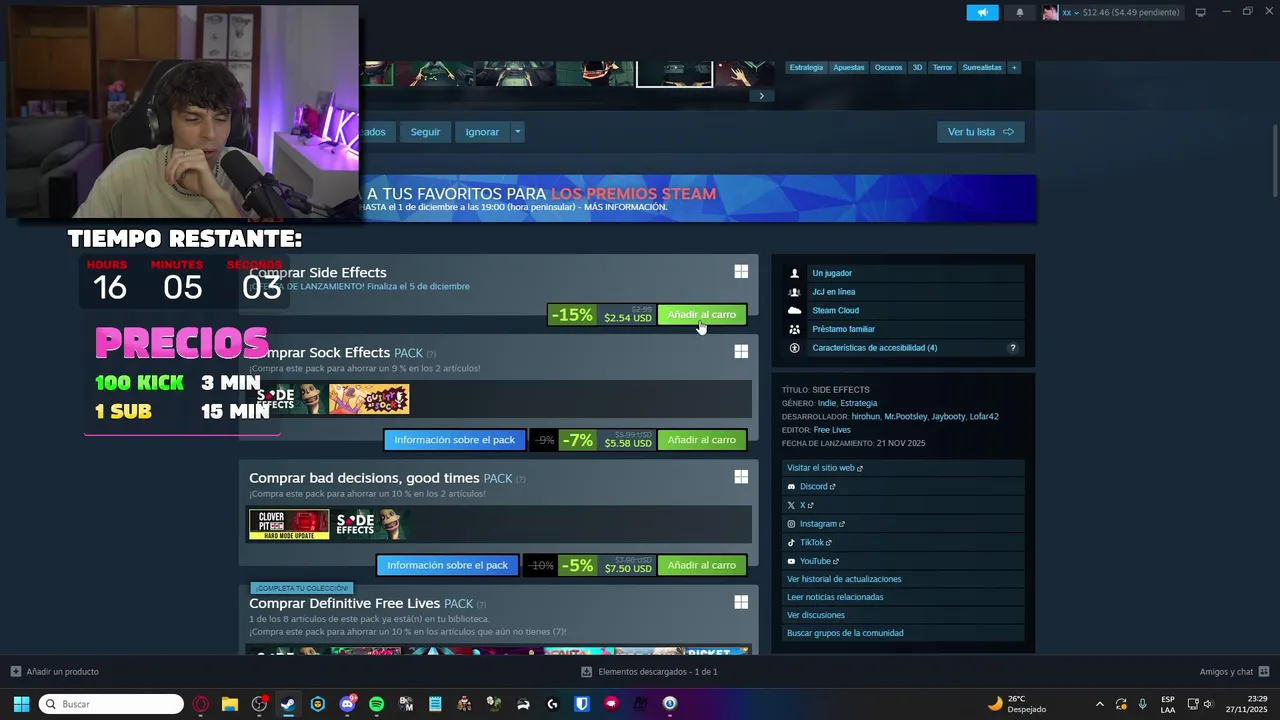Click the Steam page vertical scrollbar

(1274, 160)
